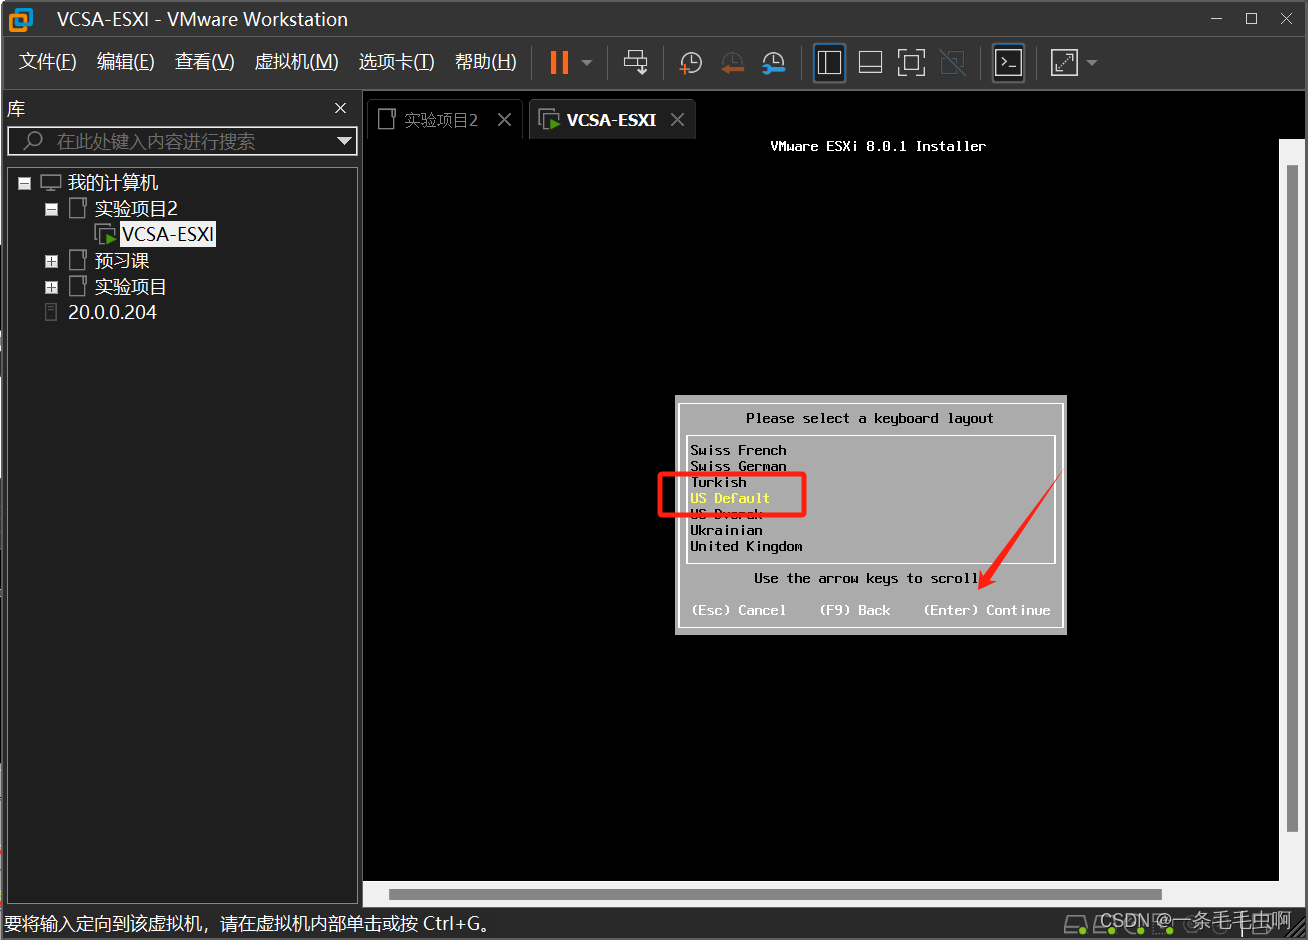Select Turkish keyboard layout
1308x940 pixels.
coord(718,482)
